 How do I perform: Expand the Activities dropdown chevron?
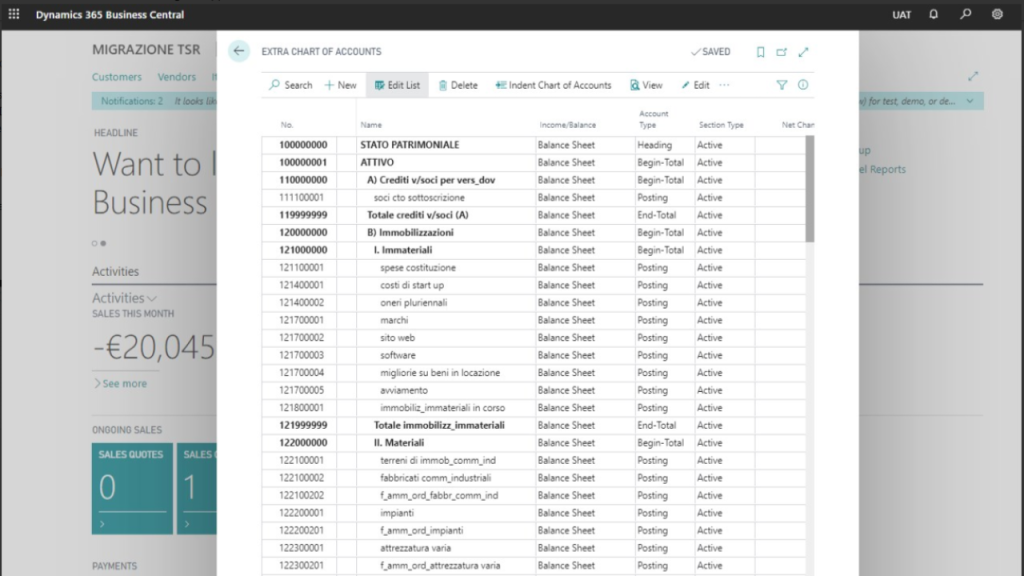pos(152,298)
